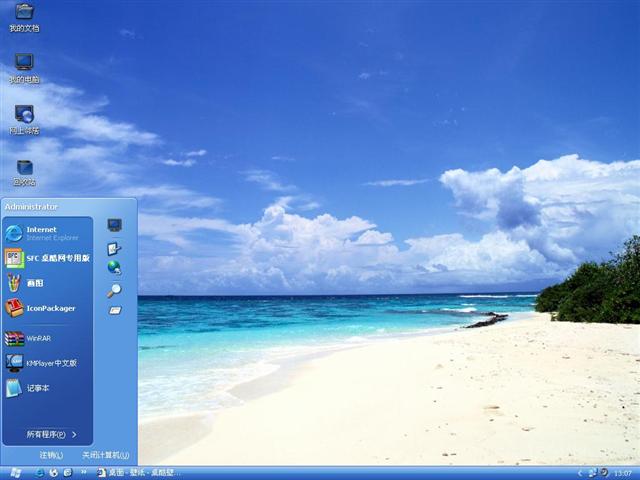Open the 网上邻居 desktop icon
The image size is (640, 480).
[x=24, y=120]
